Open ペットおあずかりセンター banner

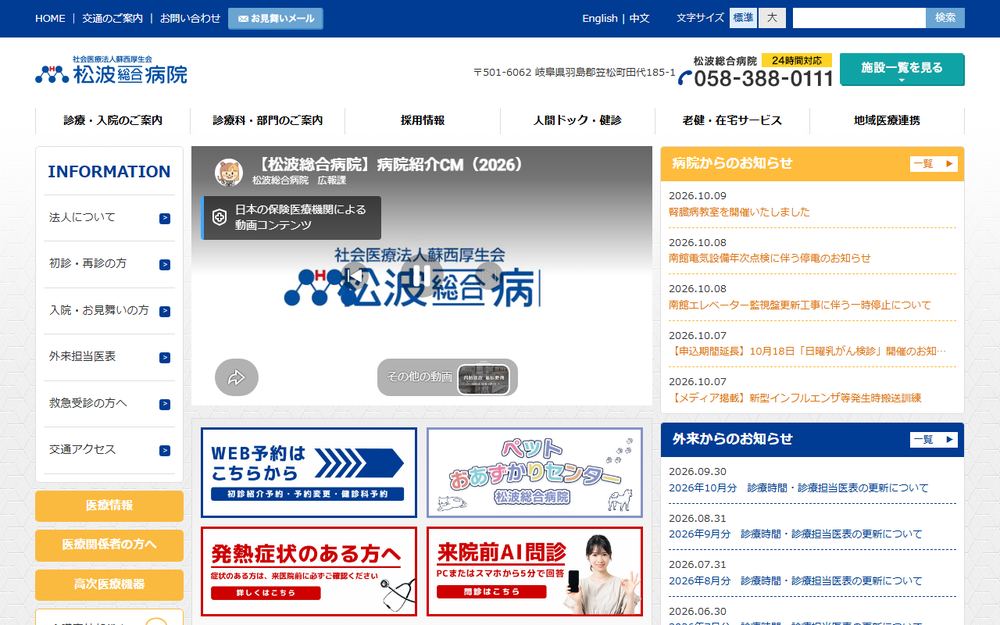click(534, 473)
